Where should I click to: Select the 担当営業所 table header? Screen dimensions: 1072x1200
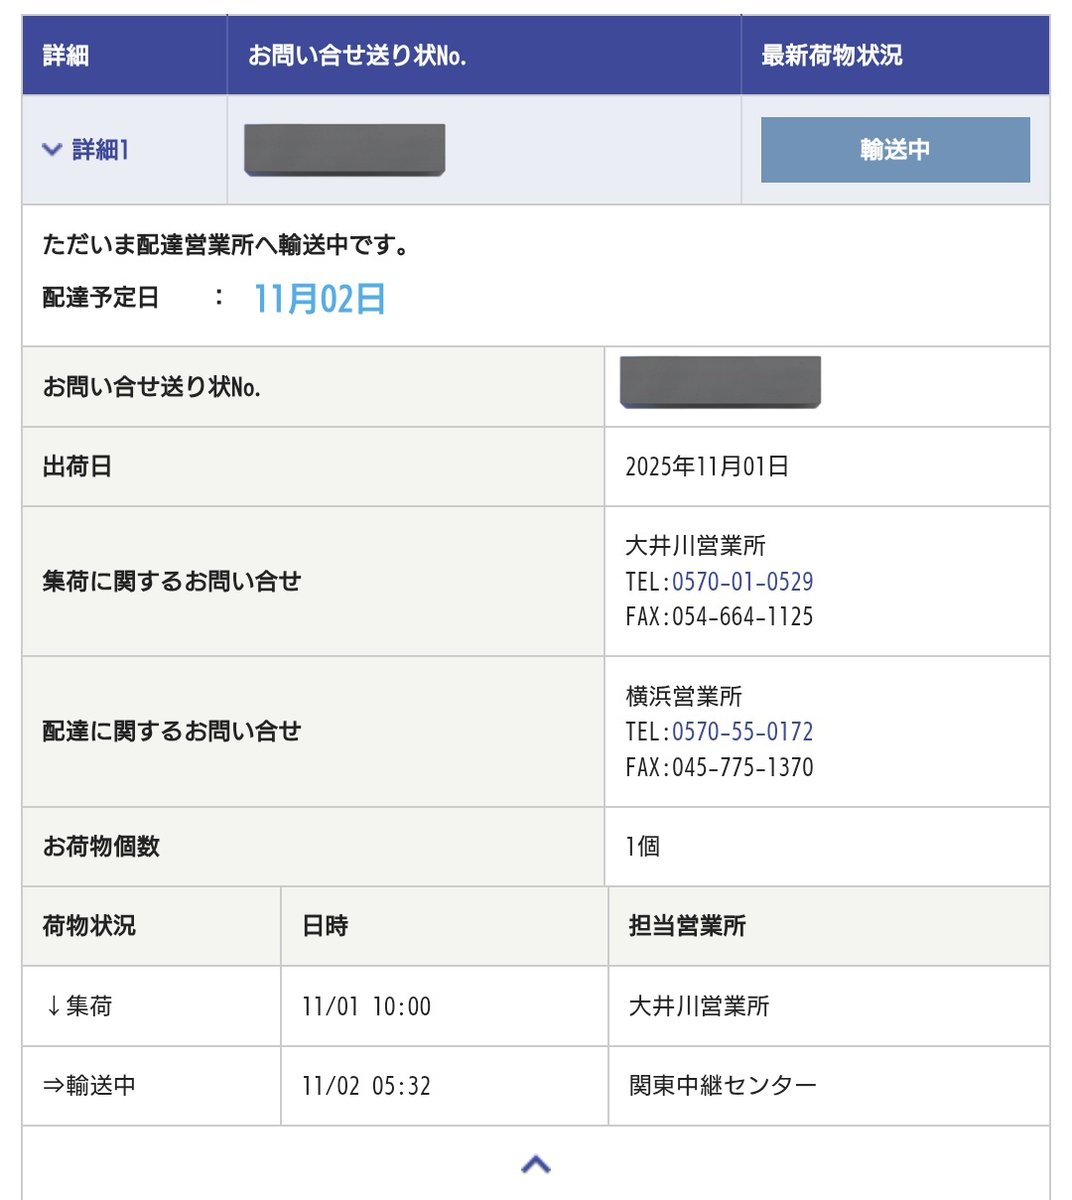[687, 926]
